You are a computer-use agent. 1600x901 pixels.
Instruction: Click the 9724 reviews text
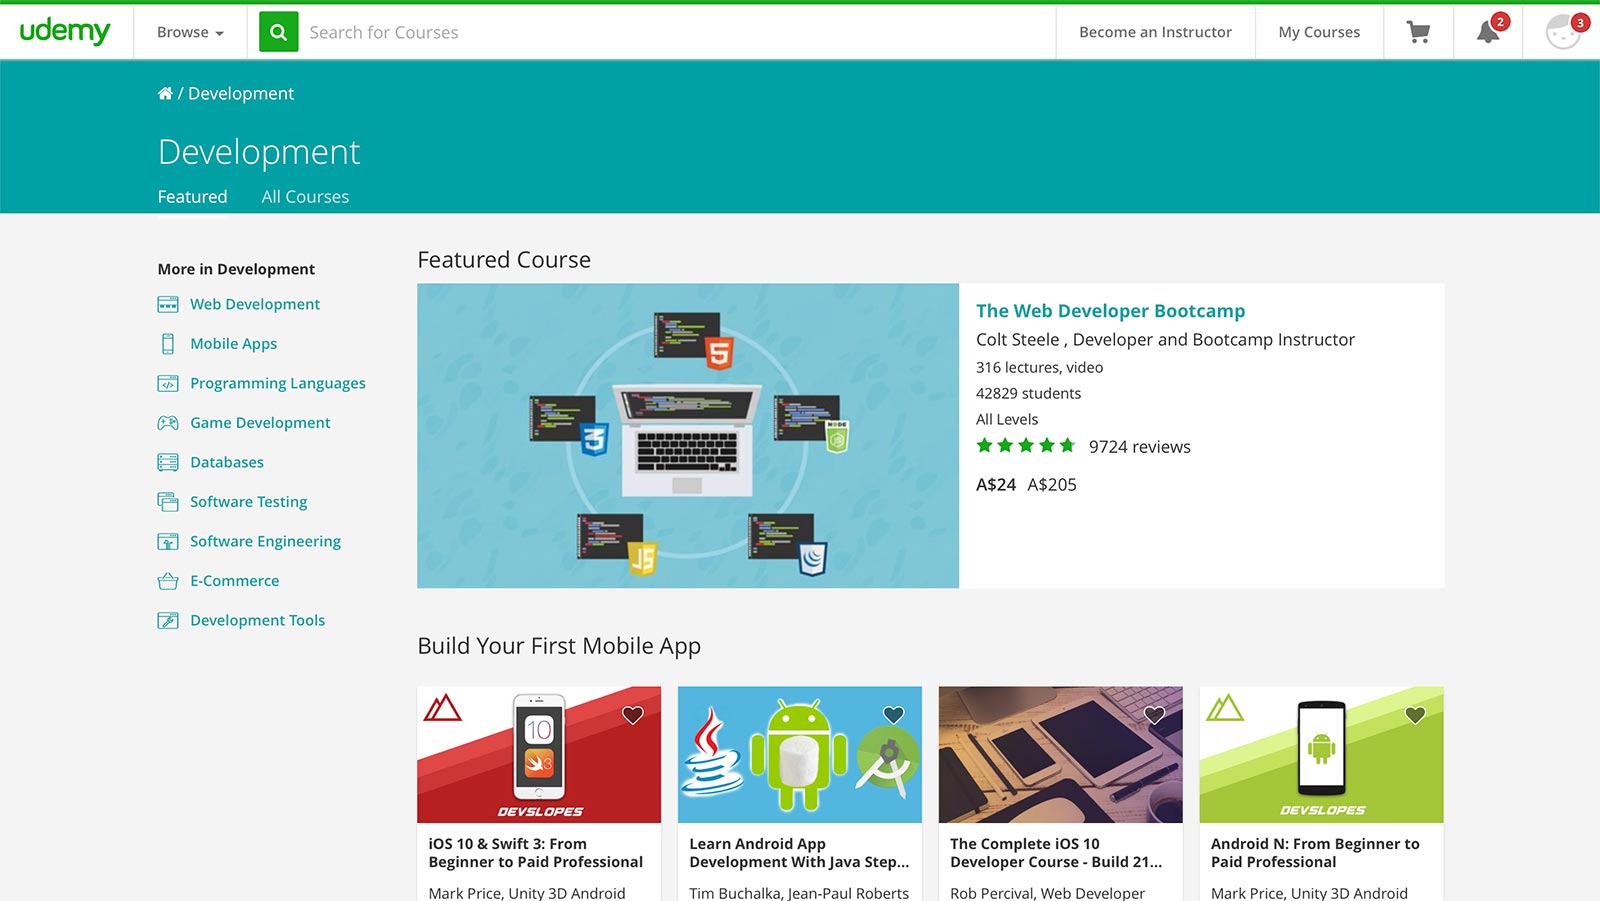(x=1140, y=447)
